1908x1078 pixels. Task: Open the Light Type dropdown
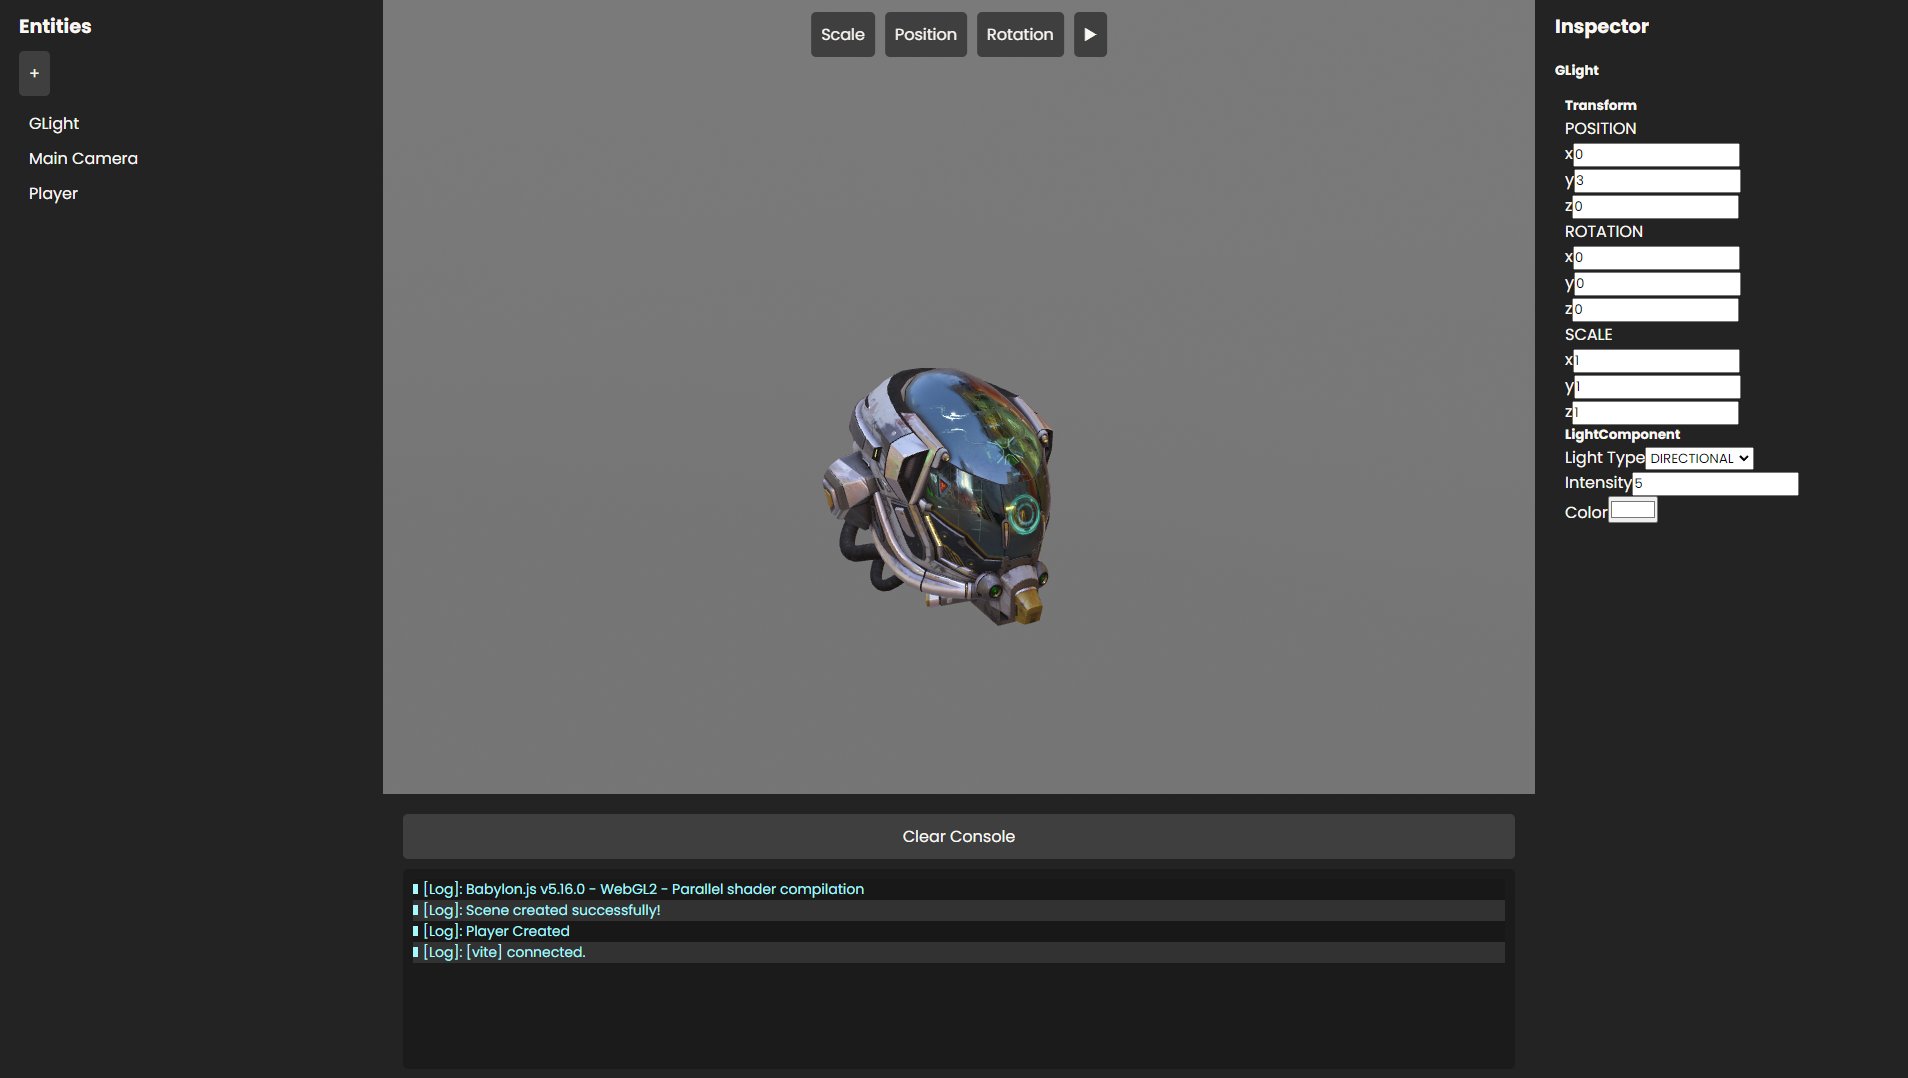pyautogui.click(x=1699, y=458)
